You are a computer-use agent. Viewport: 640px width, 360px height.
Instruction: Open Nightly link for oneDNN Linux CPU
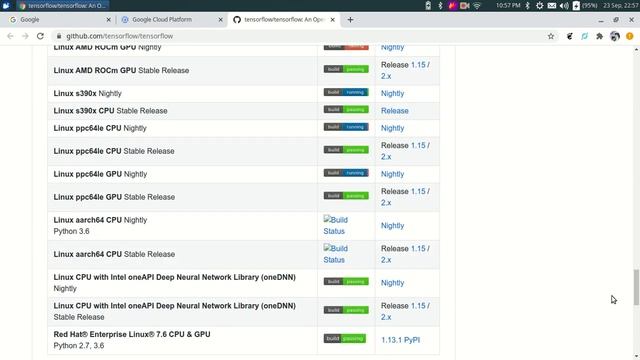pos(392,282)
